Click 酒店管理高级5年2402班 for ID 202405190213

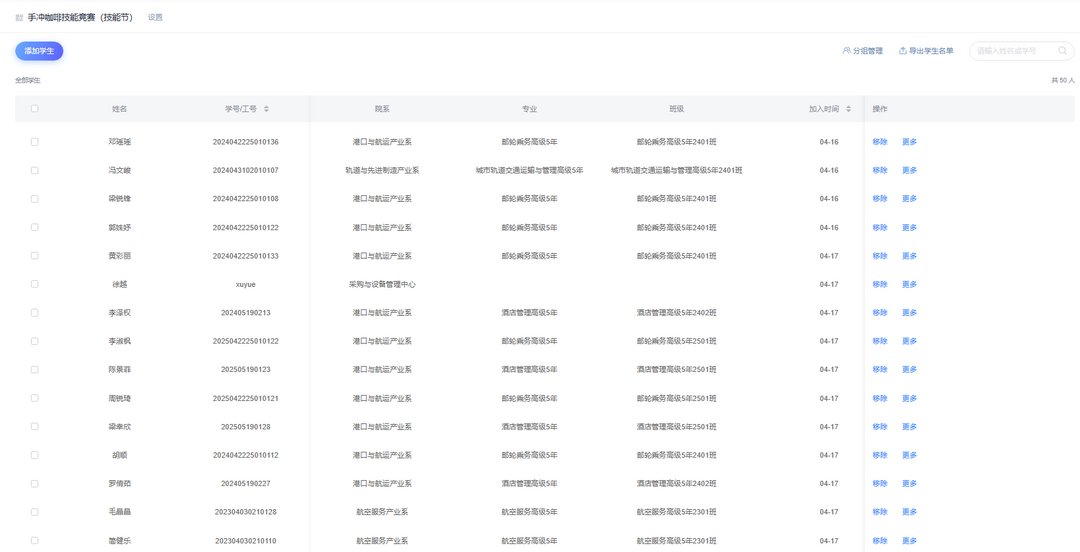pyautogui.click(x=676, y=313)
